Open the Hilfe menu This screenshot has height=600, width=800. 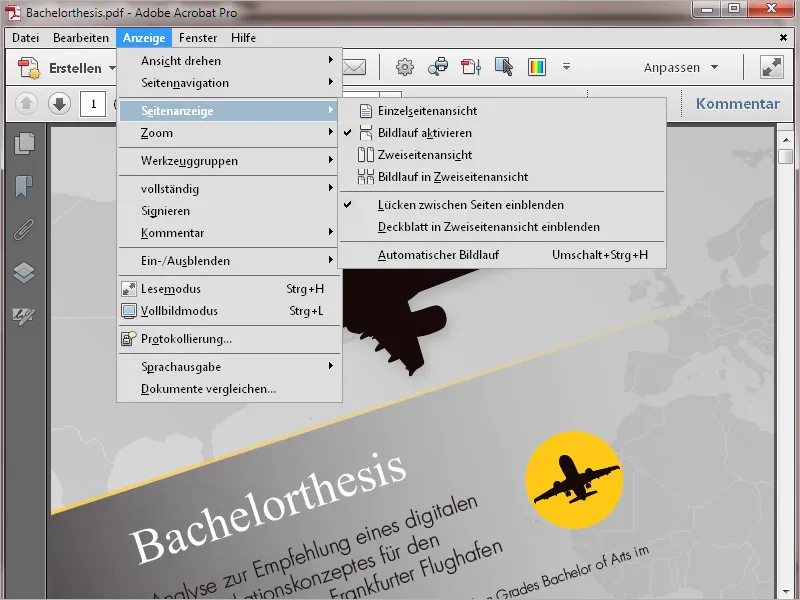(243, 38)
